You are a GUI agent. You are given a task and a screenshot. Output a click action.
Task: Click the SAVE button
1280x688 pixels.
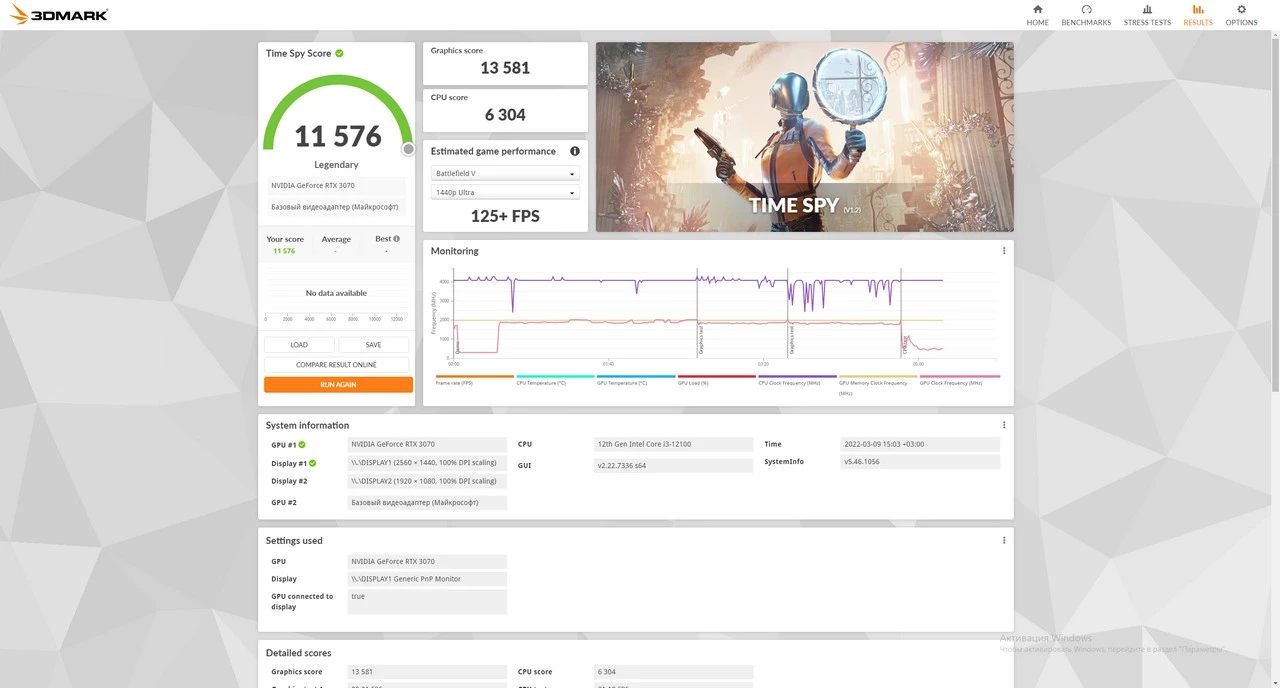pyautogui.click(x=373, y=345)
